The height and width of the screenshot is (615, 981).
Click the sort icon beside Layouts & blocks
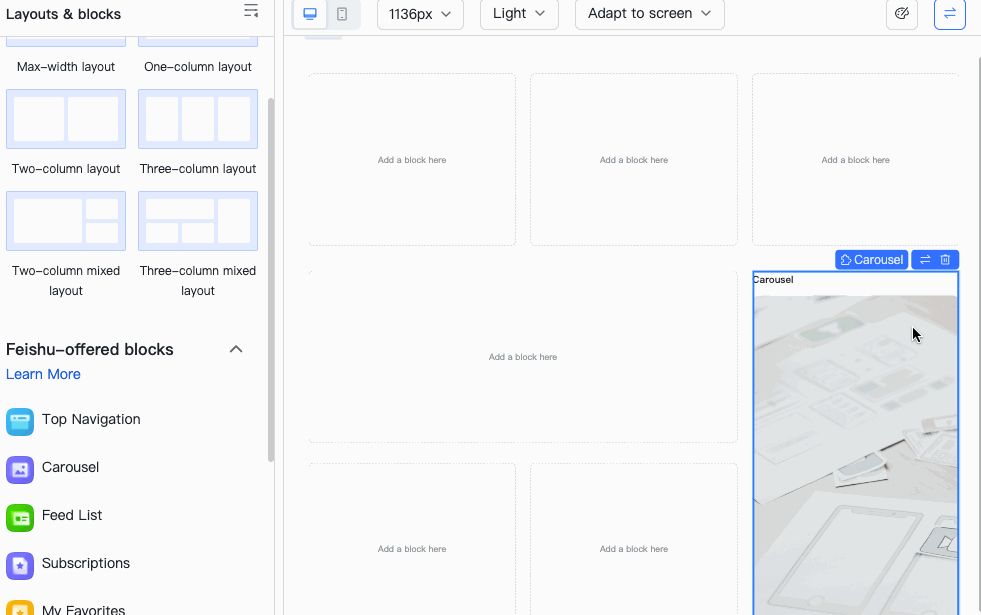[x=250, y=11]
